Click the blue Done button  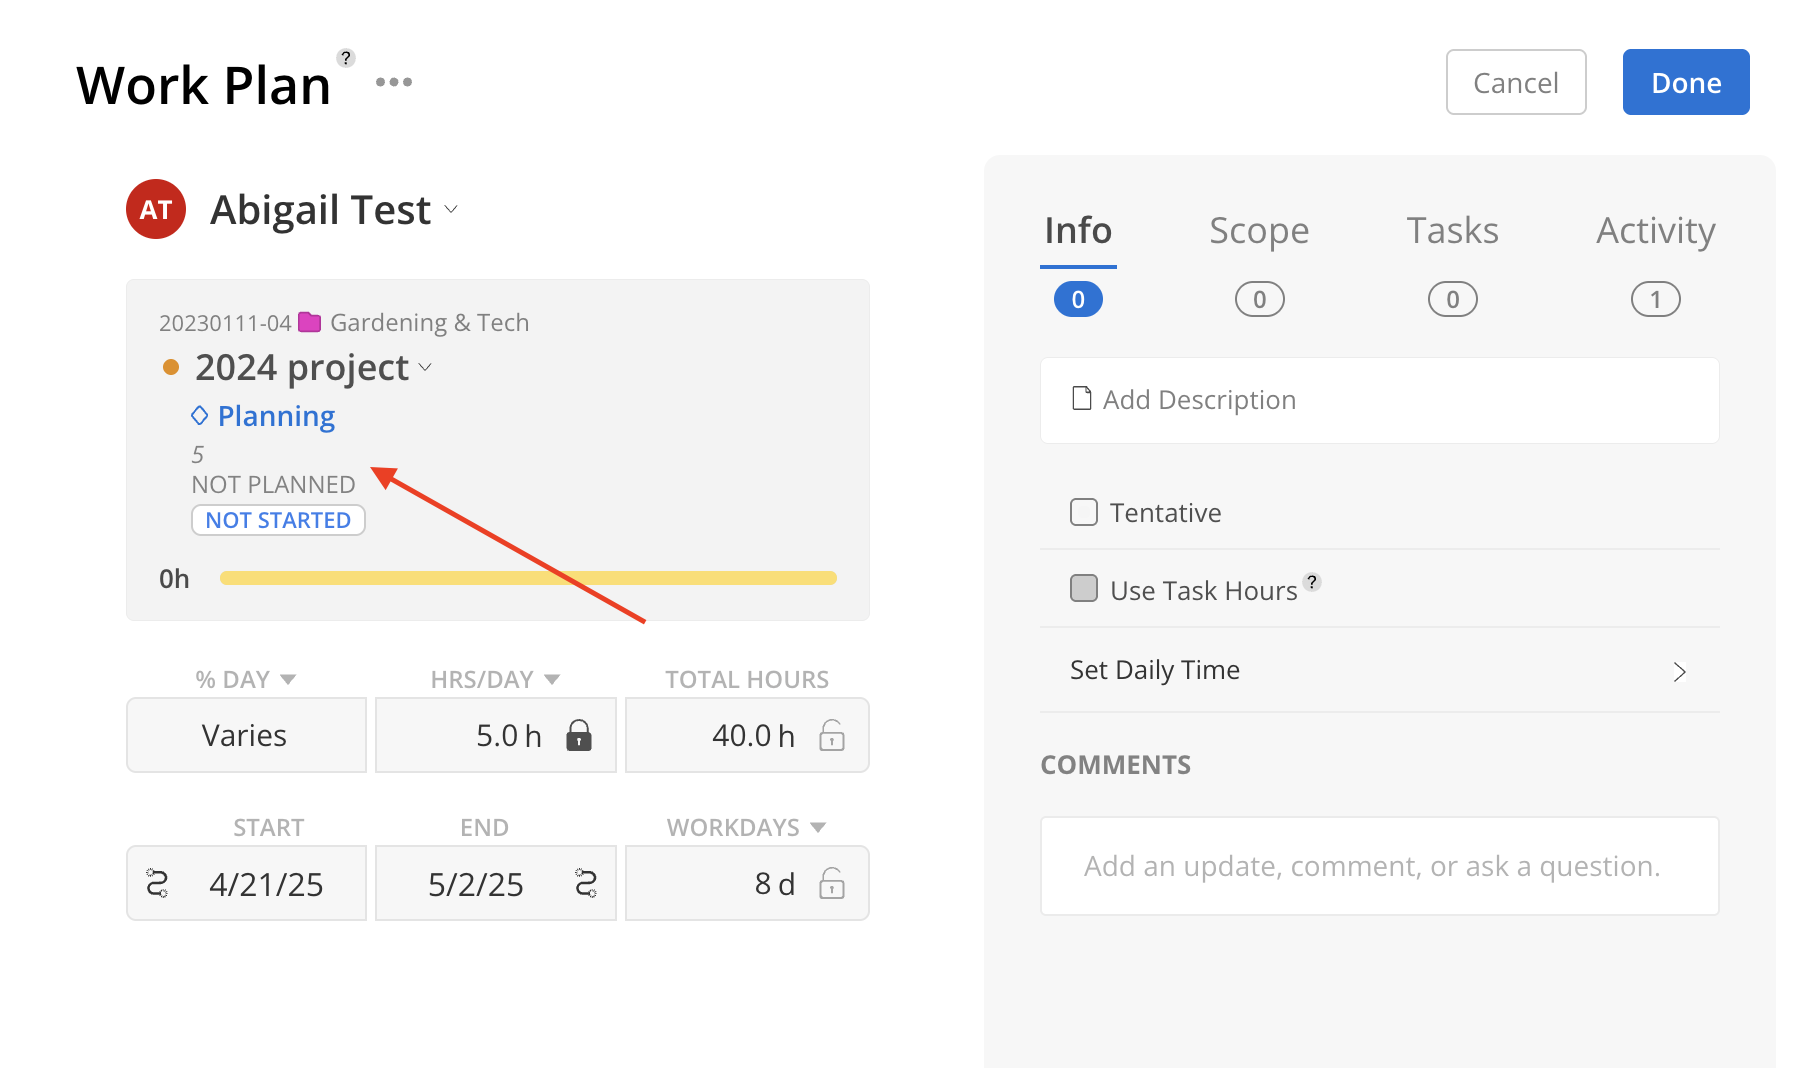tap(1685, 82)
